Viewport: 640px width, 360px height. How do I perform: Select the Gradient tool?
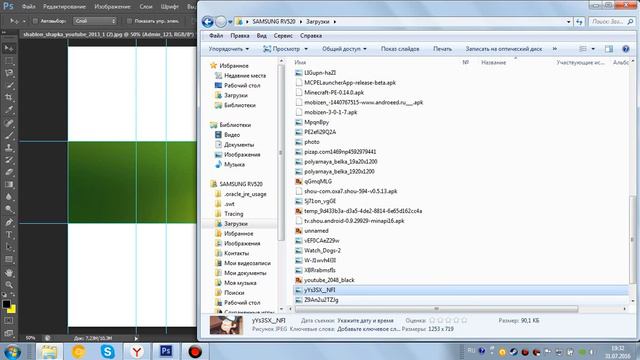[9, 184]
